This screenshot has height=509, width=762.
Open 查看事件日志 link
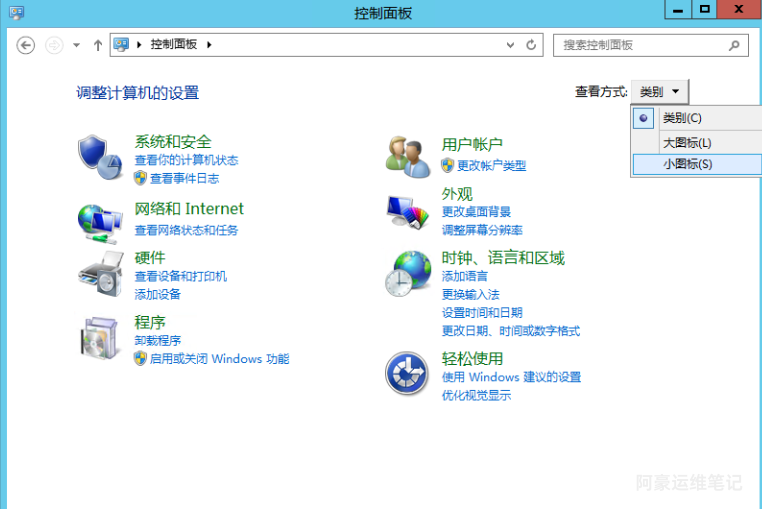[x=184, y=178]
